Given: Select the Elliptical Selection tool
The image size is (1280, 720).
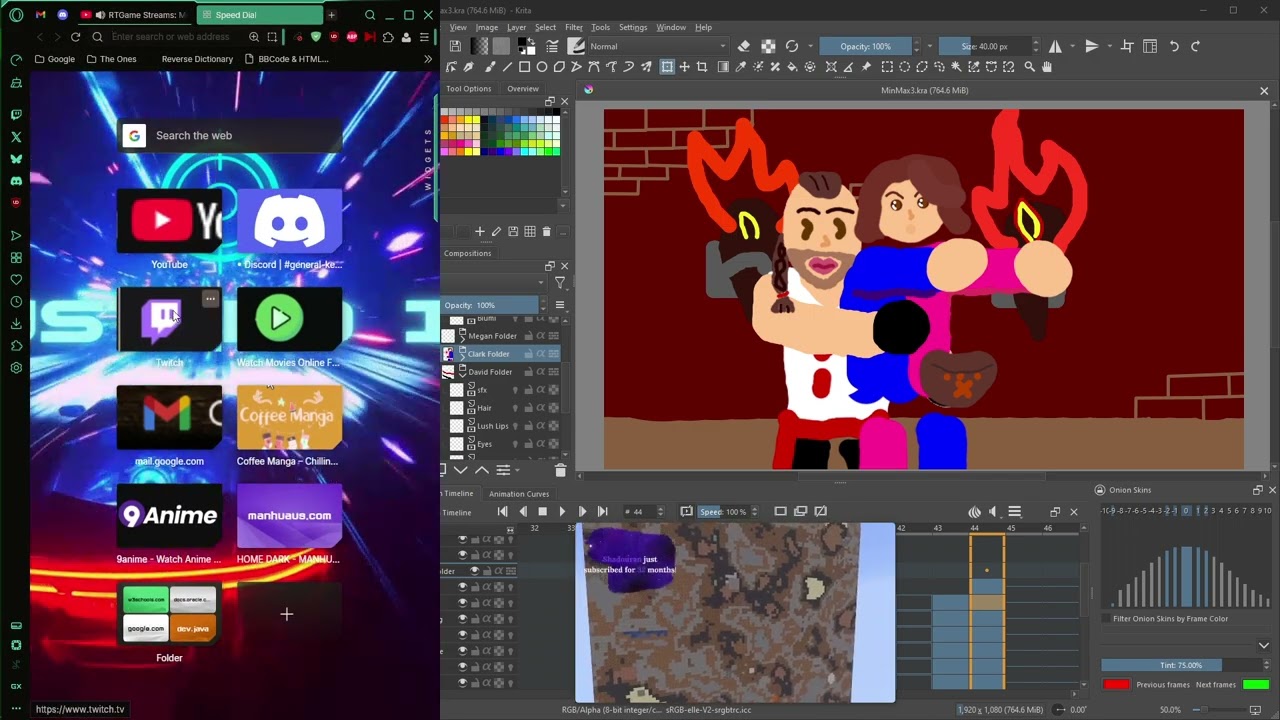Looking at the screenshot, I should [x=904, y=67].
